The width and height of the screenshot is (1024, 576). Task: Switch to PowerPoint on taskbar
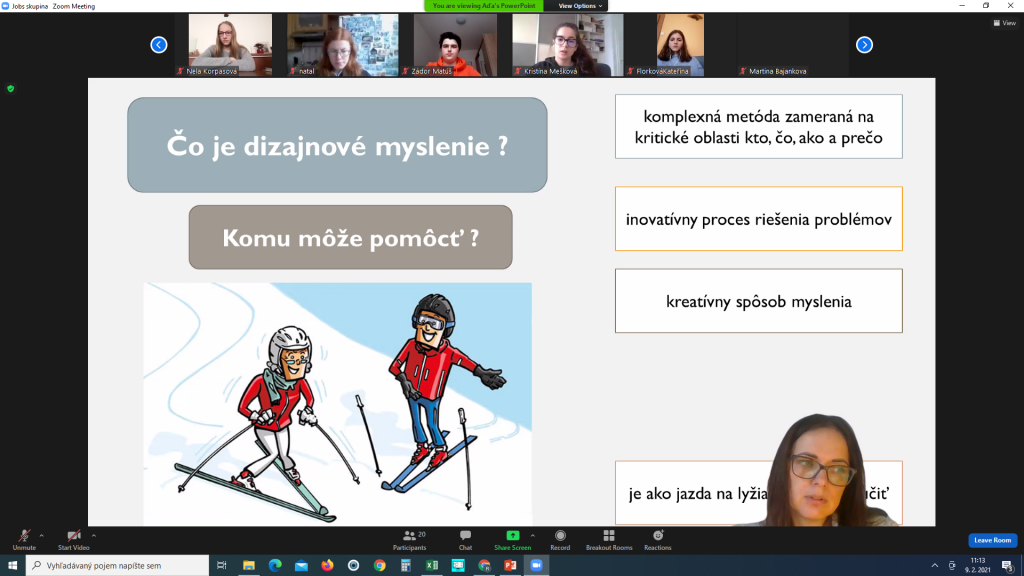click(x=510, y=565)
